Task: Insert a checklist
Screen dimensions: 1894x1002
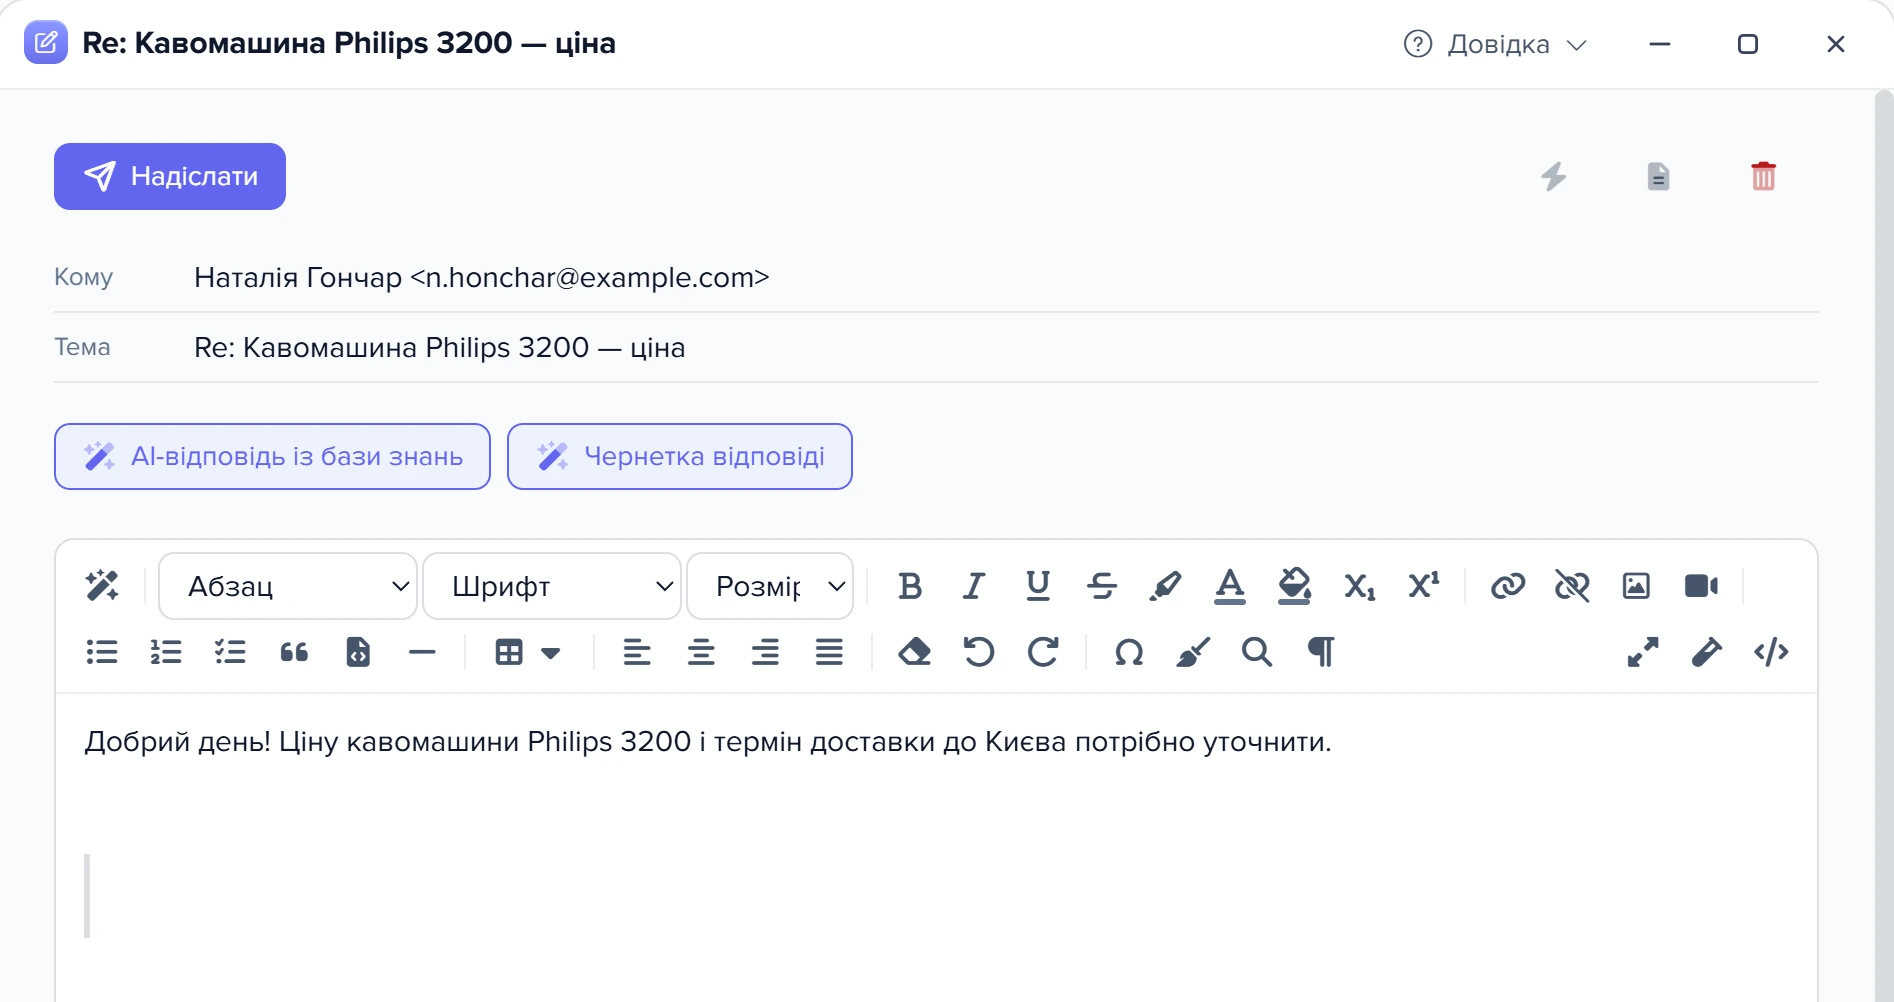Action: 230,652
